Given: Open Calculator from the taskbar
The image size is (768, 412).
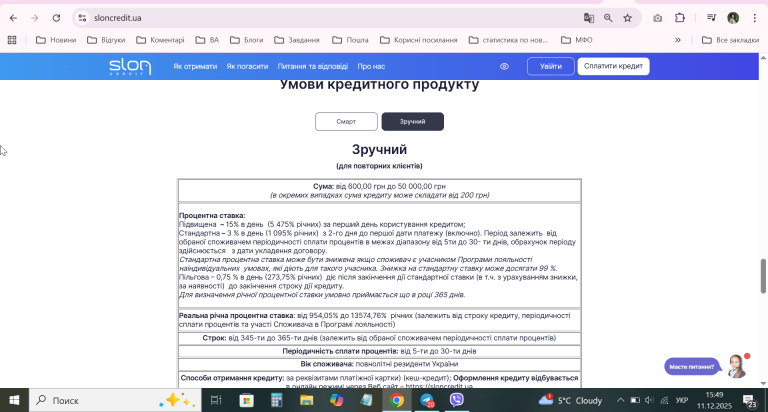Looking at the screenshot, I should click(277, 400).
